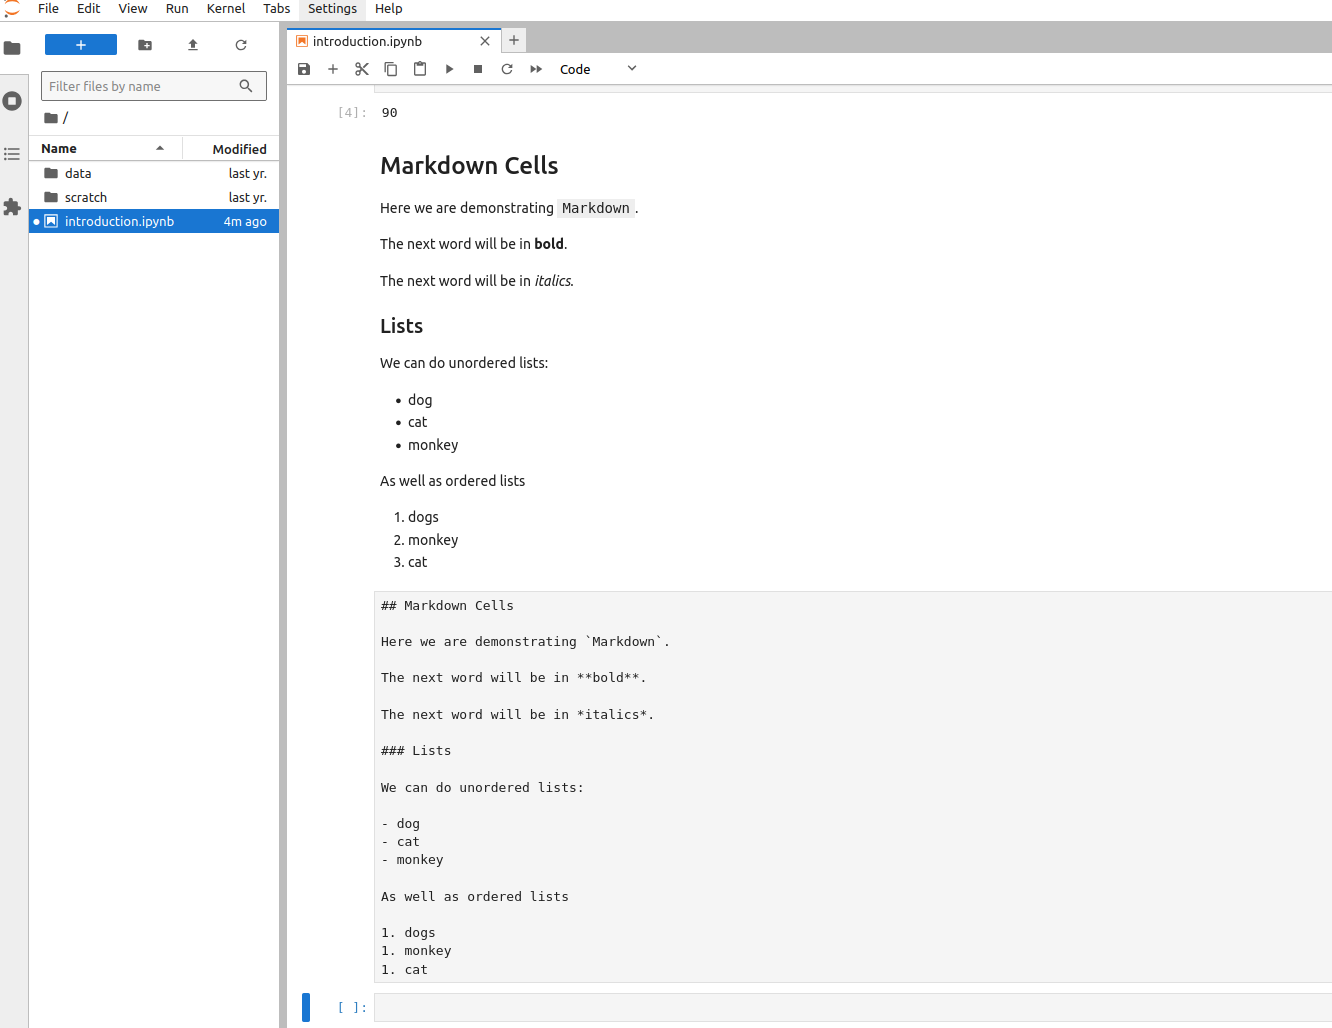Paste cell from clipboard
The height and width of the screenshot is (1028, 1332).
(420, 69)
